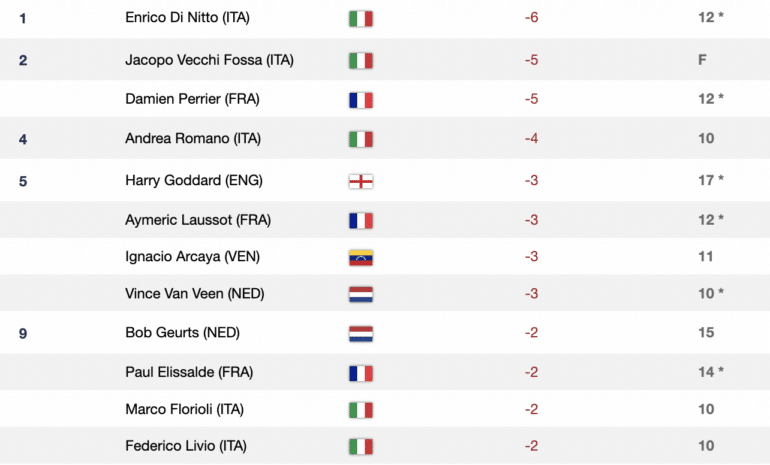The height and width of the screenshot is (465, 770).
Task: Click Ignacio Arcaya (VEN) name
Action: tap(192, 257)
